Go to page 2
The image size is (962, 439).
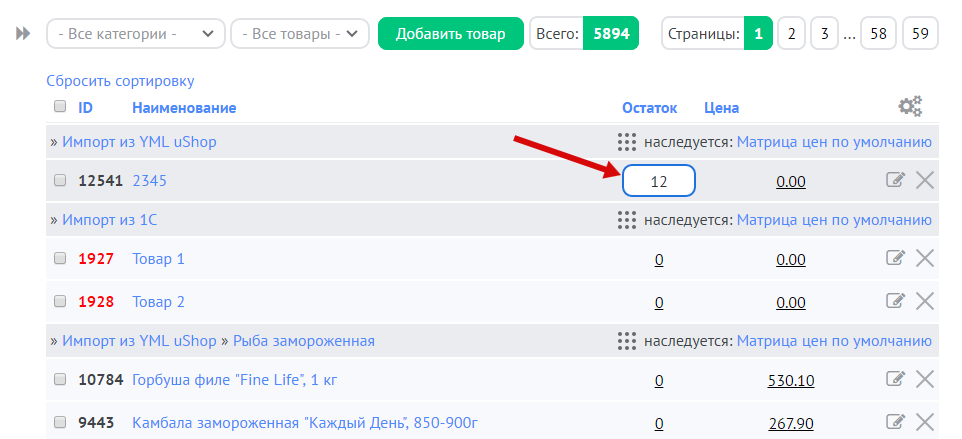[x=791, y=34]
